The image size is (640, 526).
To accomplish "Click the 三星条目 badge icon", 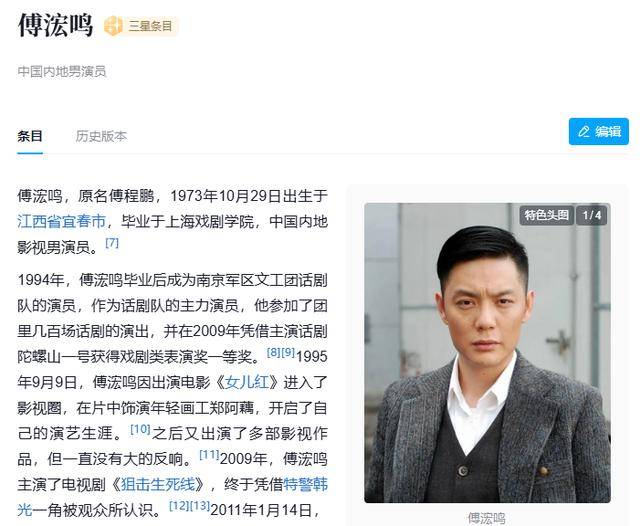I will click(113, 26).
